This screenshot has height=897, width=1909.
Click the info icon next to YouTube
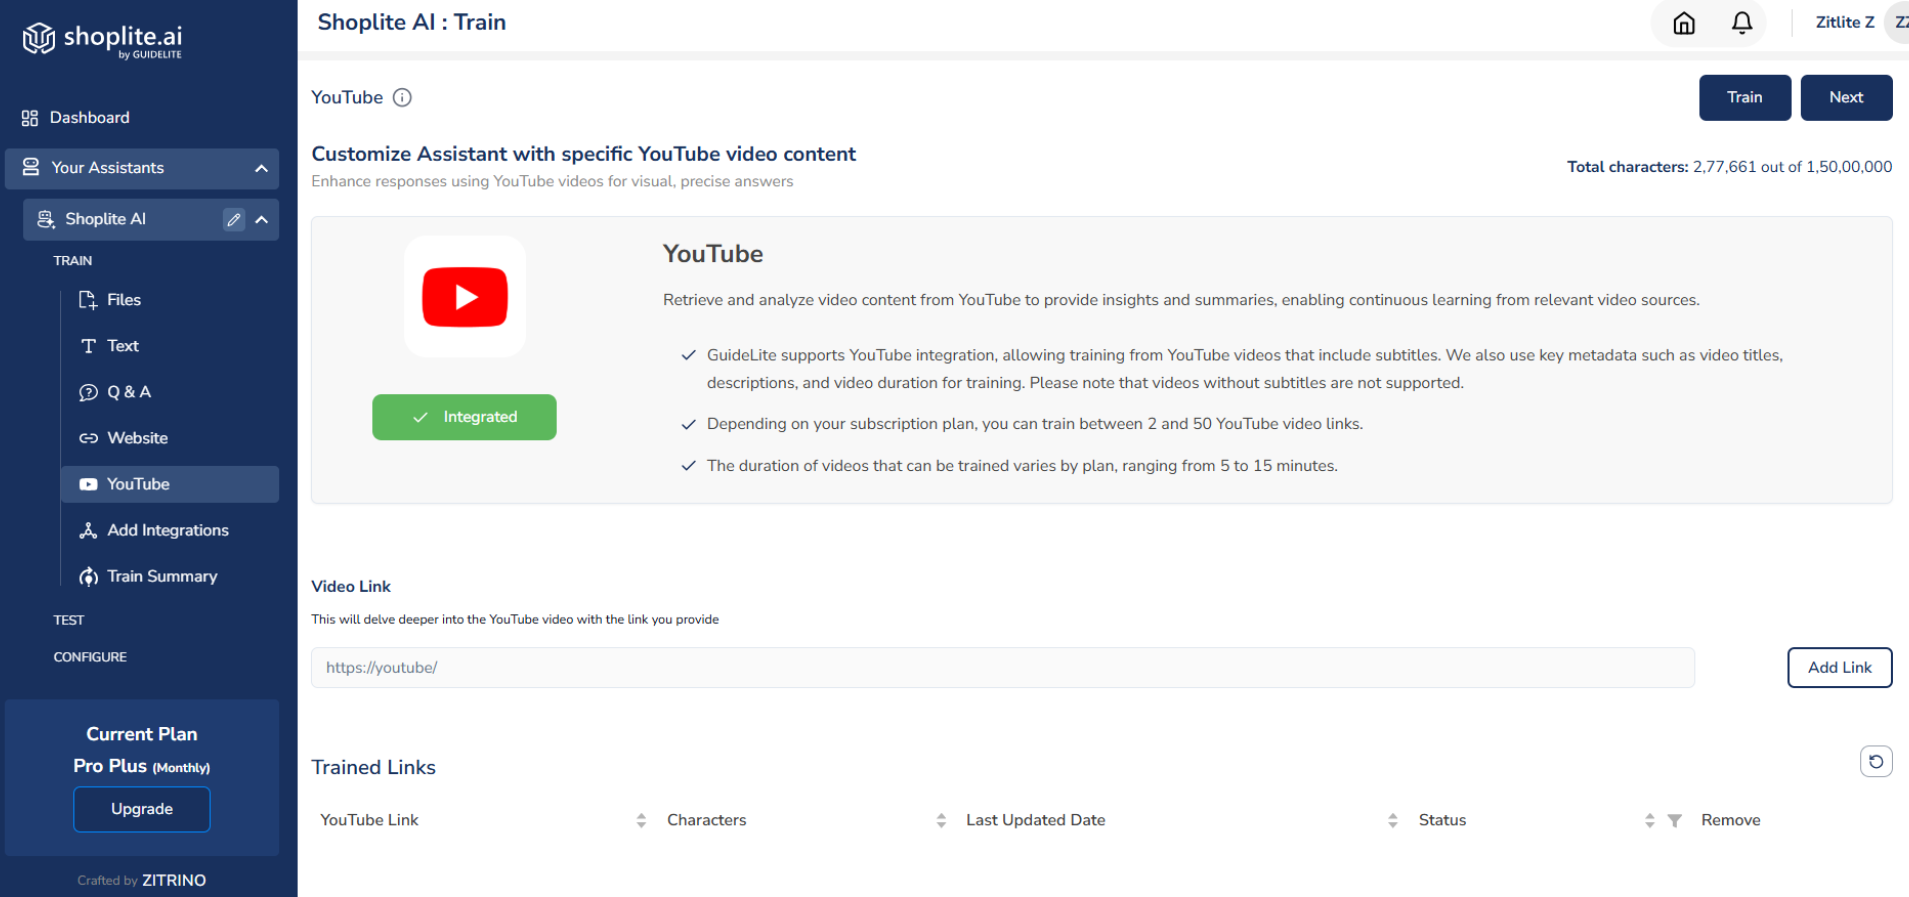coord(402,97)
